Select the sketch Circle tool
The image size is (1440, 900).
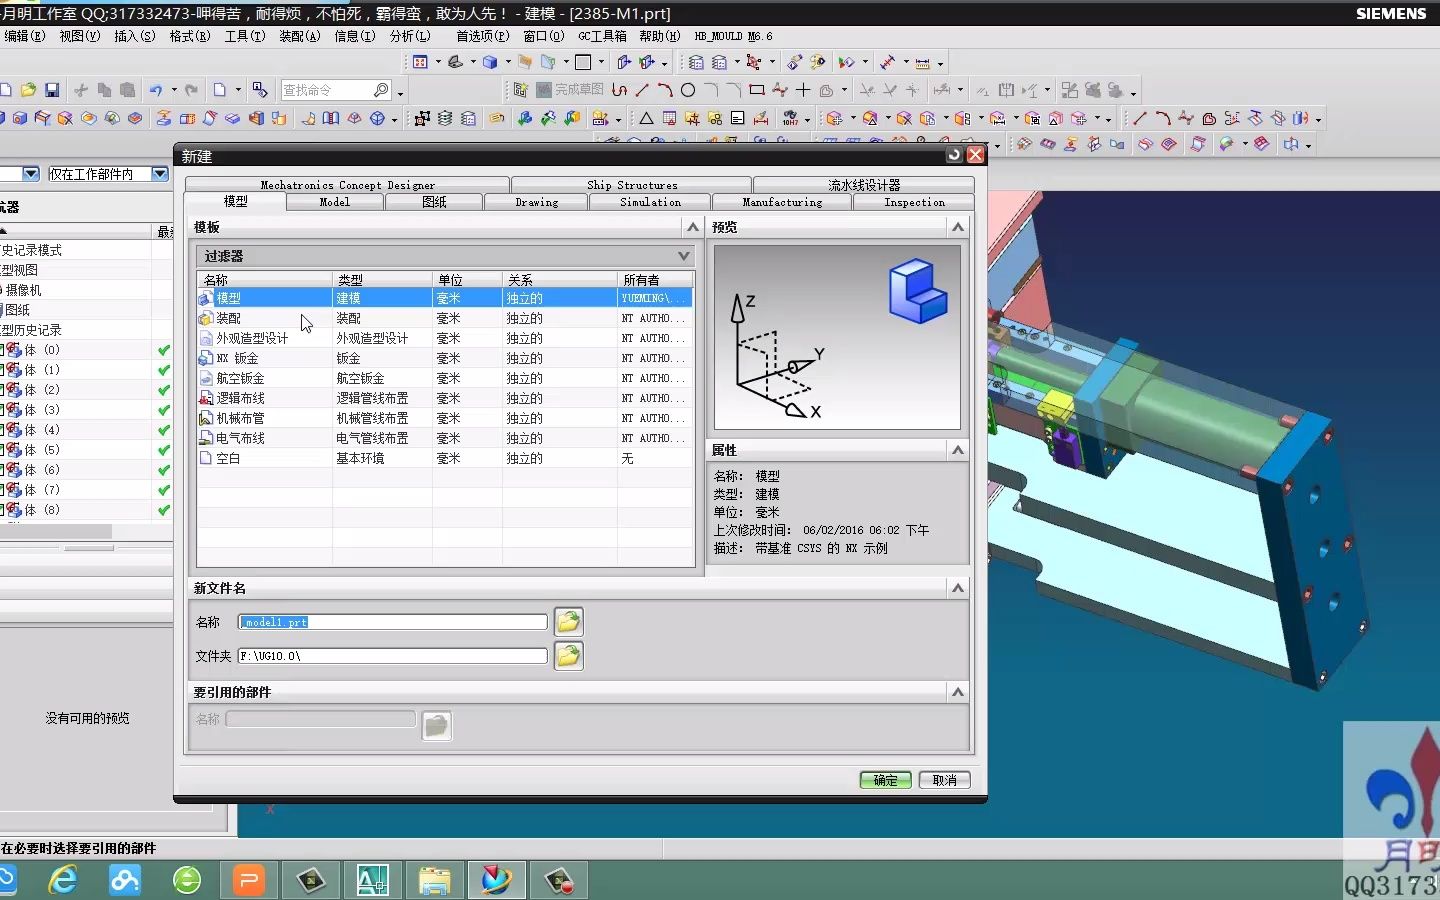(688, 90)
